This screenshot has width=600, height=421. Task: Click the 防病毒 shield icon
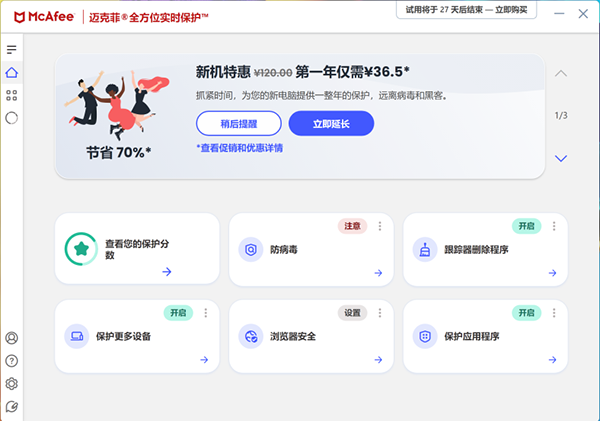(x=251, y=250)
